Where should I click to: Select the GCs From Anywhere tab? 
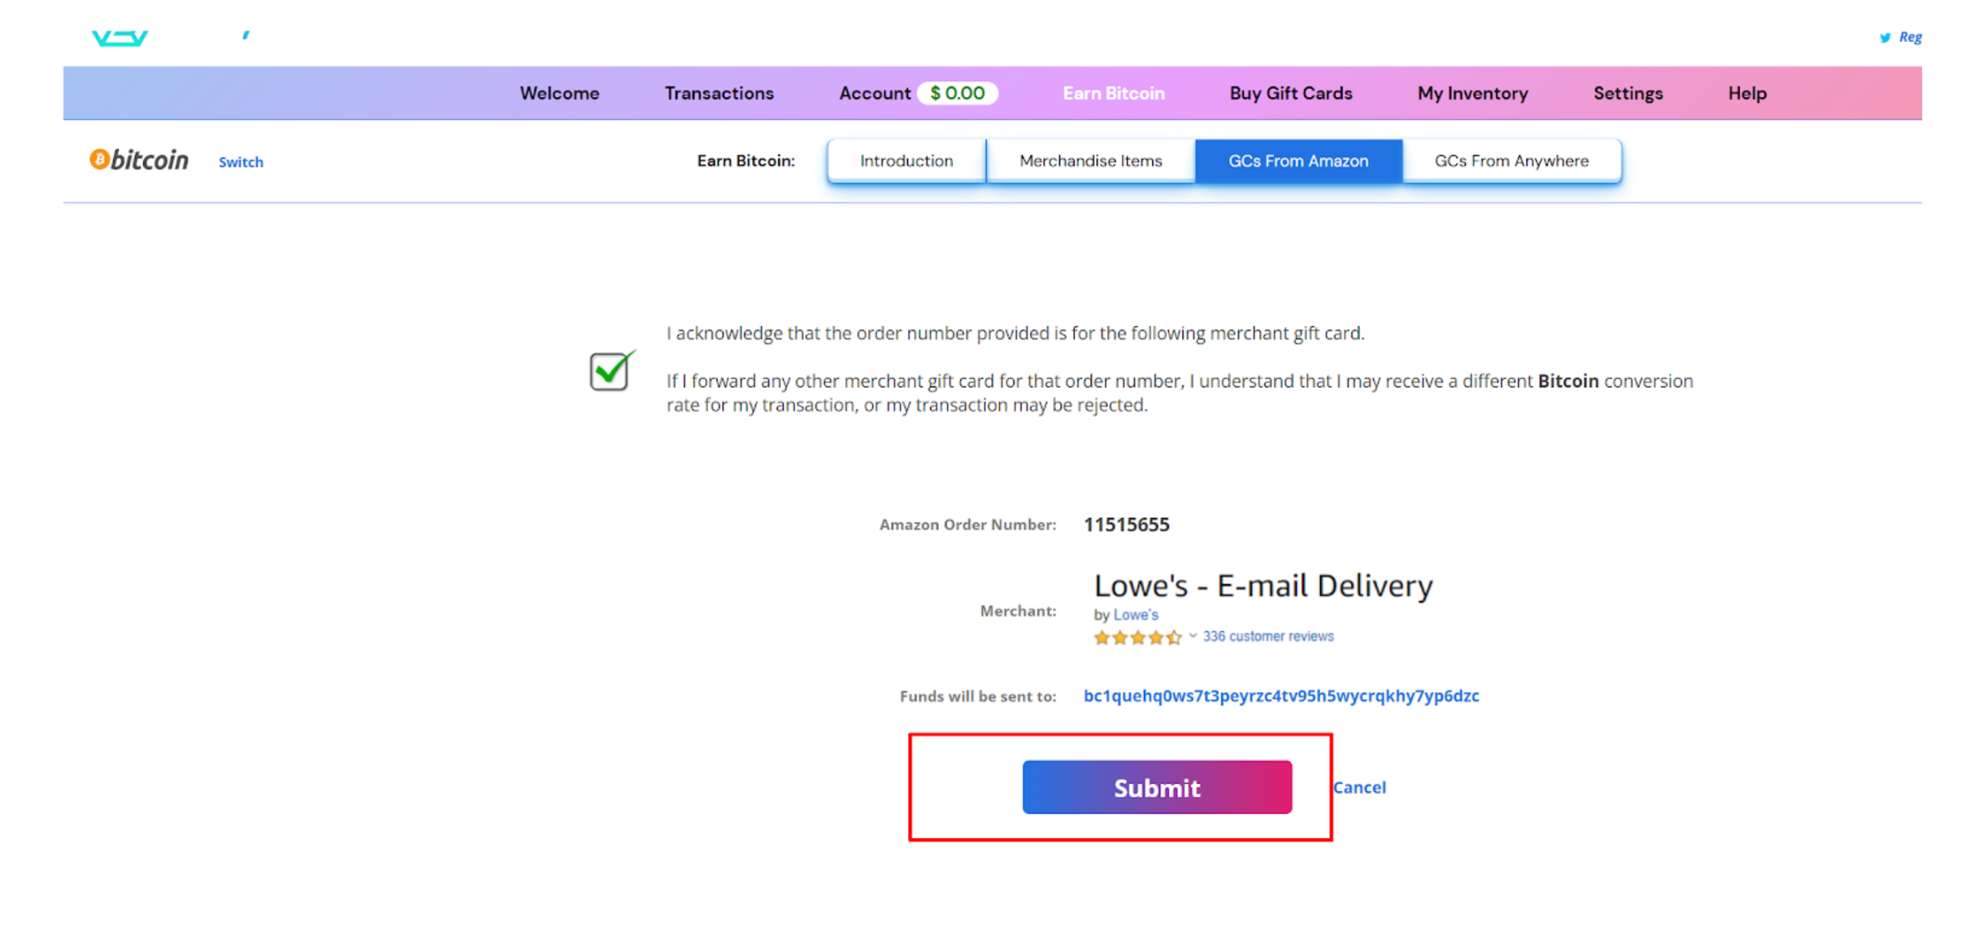click(x=1511, y=161)
